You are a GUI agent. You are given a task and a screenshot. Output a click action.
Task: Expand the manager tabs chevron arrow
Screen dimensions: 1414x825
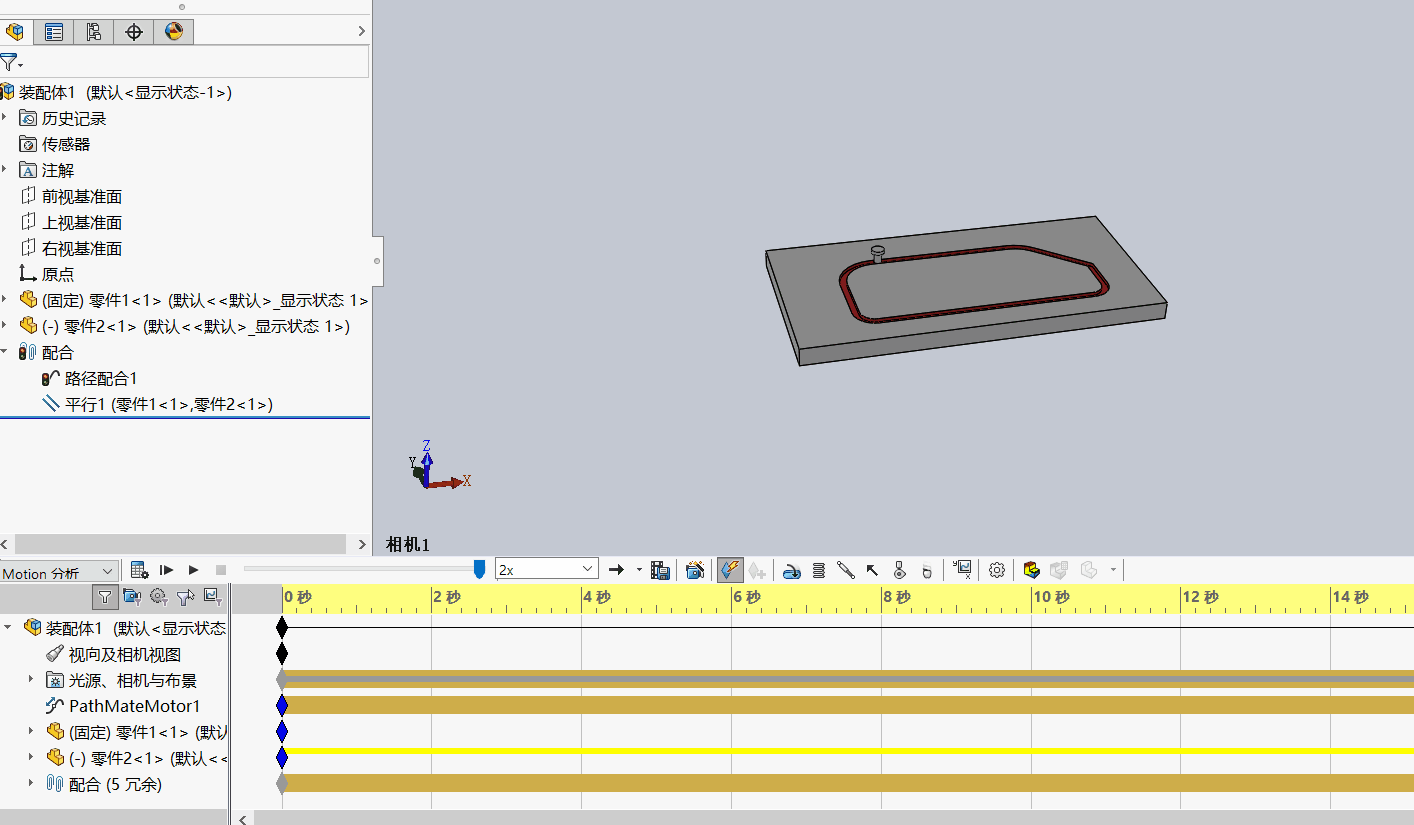[361, 32]
